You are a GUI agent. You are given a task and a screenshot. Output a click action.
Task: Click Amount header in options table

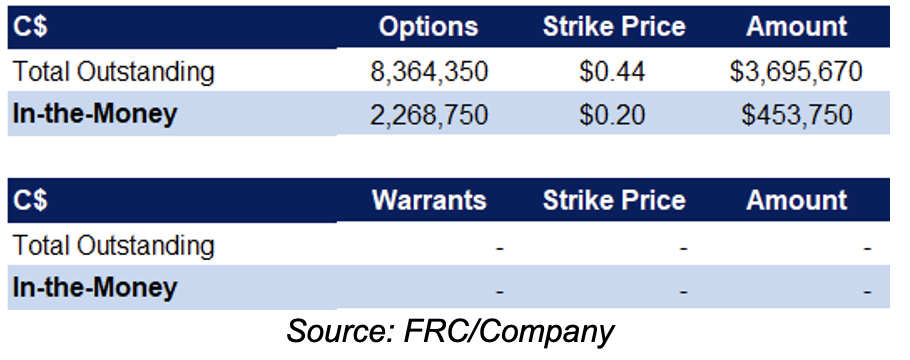click(x=796, y=27)
